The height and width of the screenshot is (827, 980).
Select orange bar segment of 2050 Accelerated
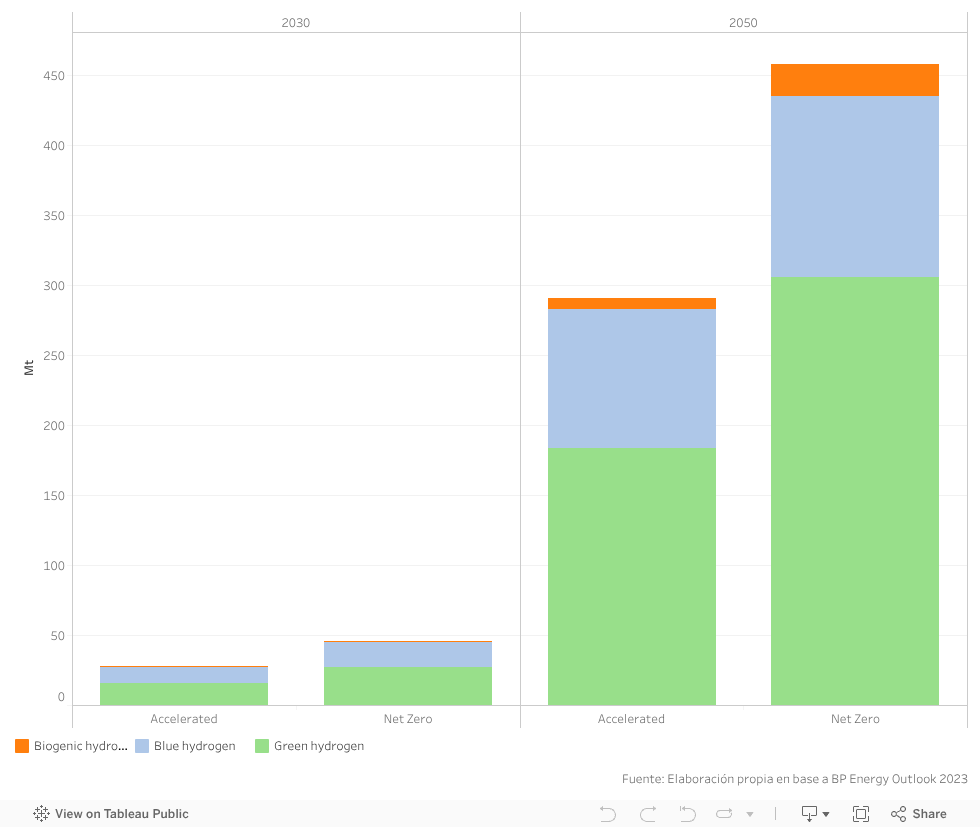pos(632,303)
